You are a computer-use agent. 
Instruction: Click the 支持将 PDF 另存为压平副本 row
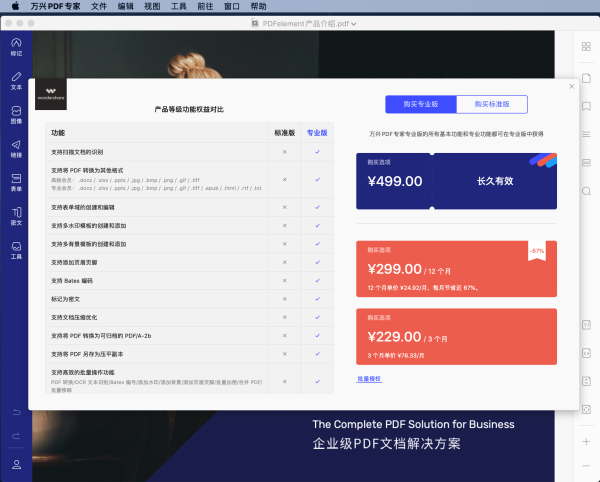tap(189, 354)
